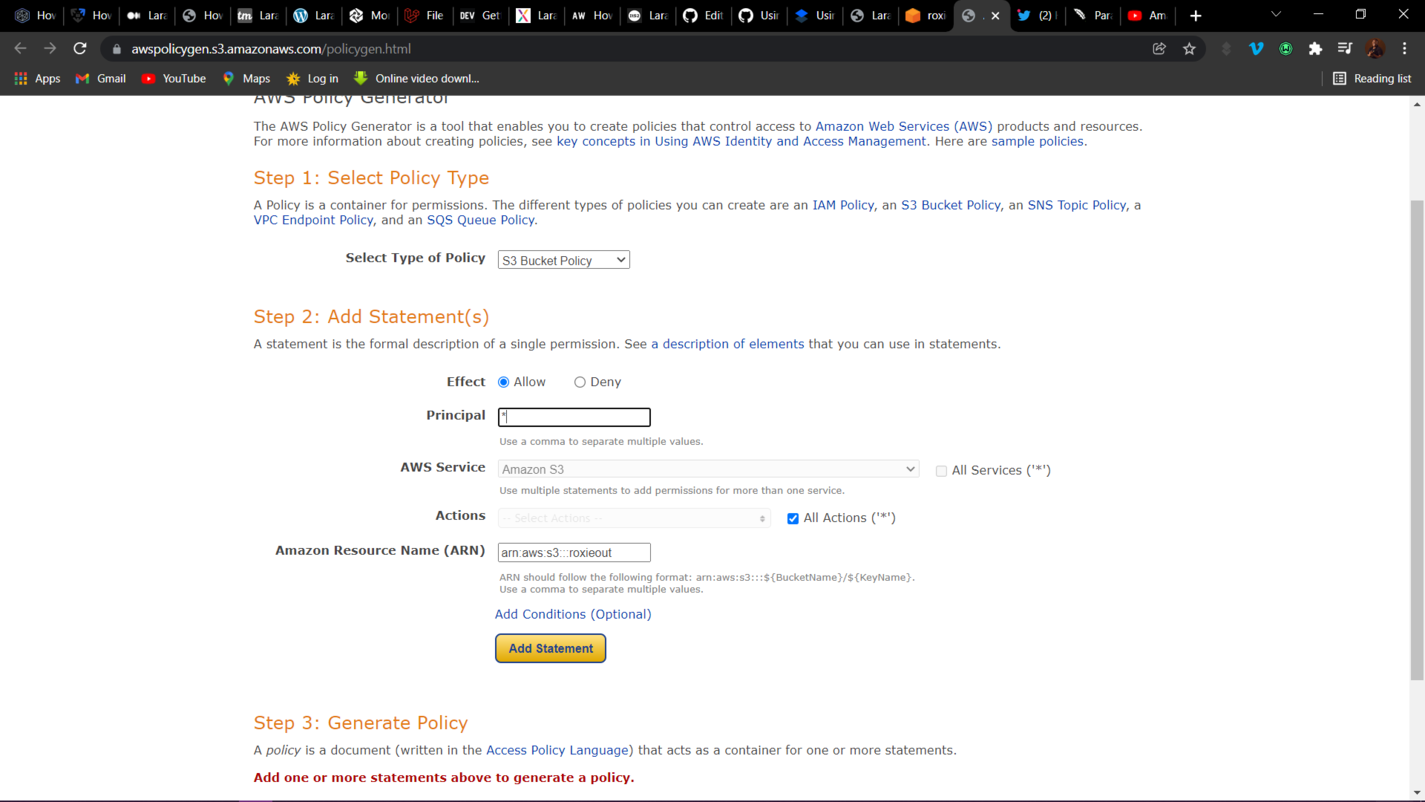Uncheck the All Actions checkbox

[x=792, y=518]
